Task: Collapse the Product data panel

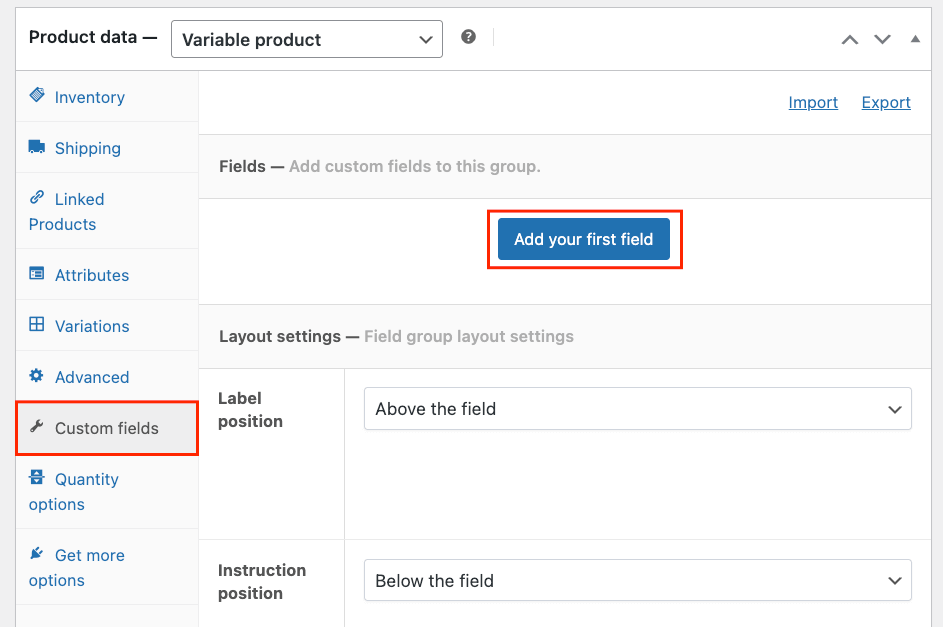Action: coord(915,39)
